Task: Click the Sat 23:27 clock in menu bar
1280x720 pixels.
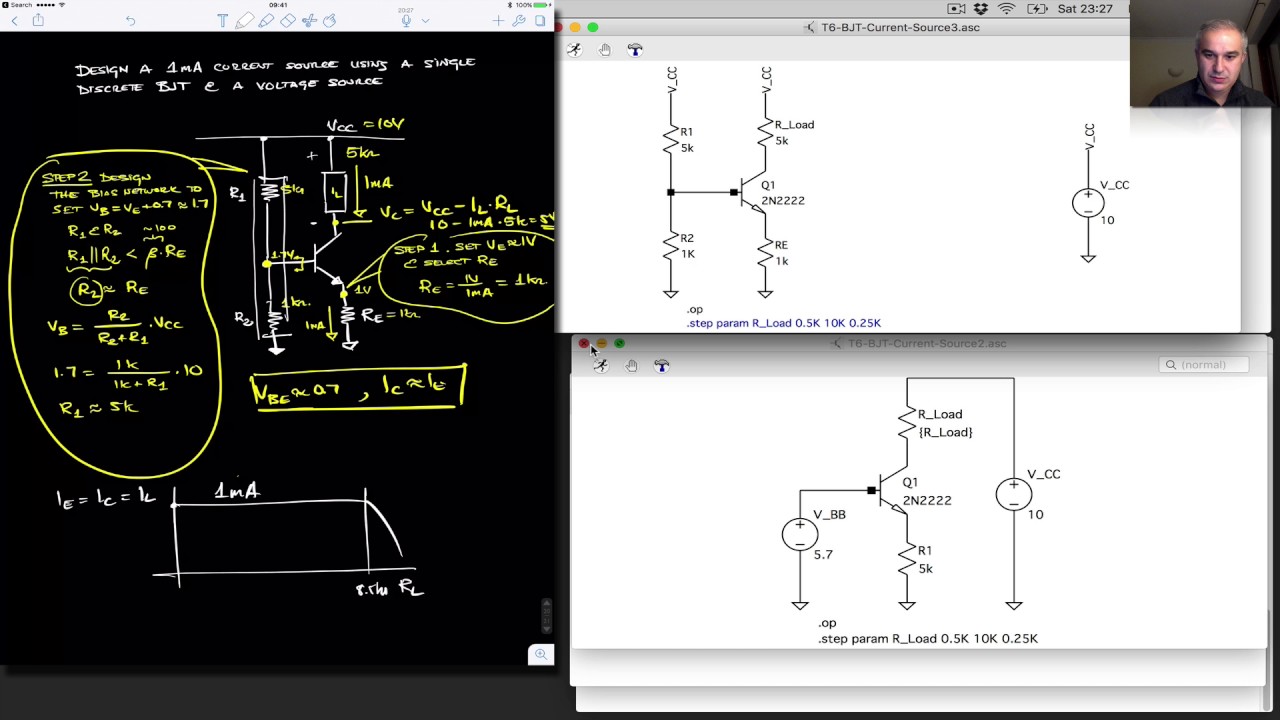Action: (x=1084, y=9)
